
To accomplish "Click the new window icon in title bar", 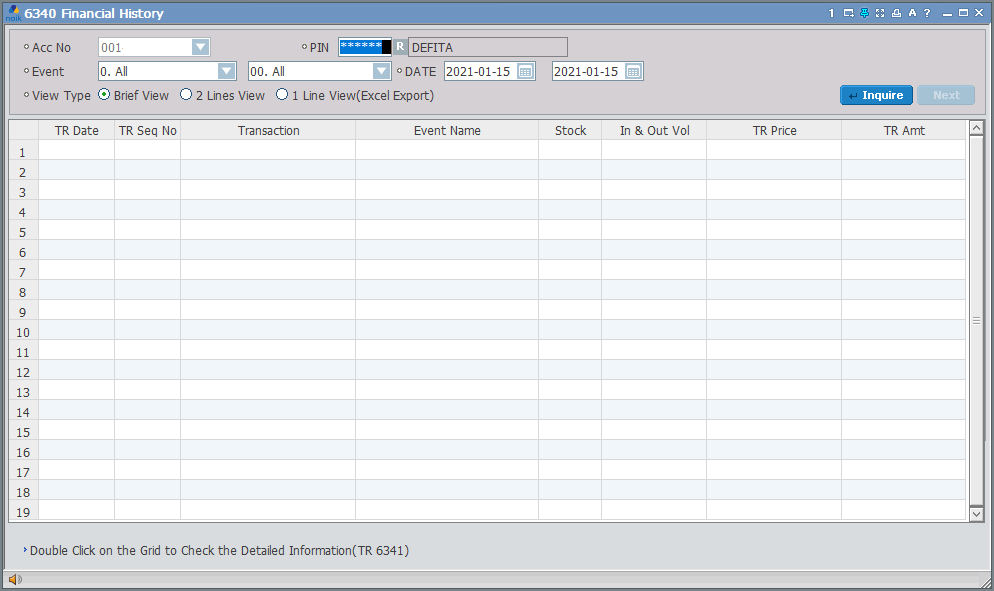I will pos(848,13).
